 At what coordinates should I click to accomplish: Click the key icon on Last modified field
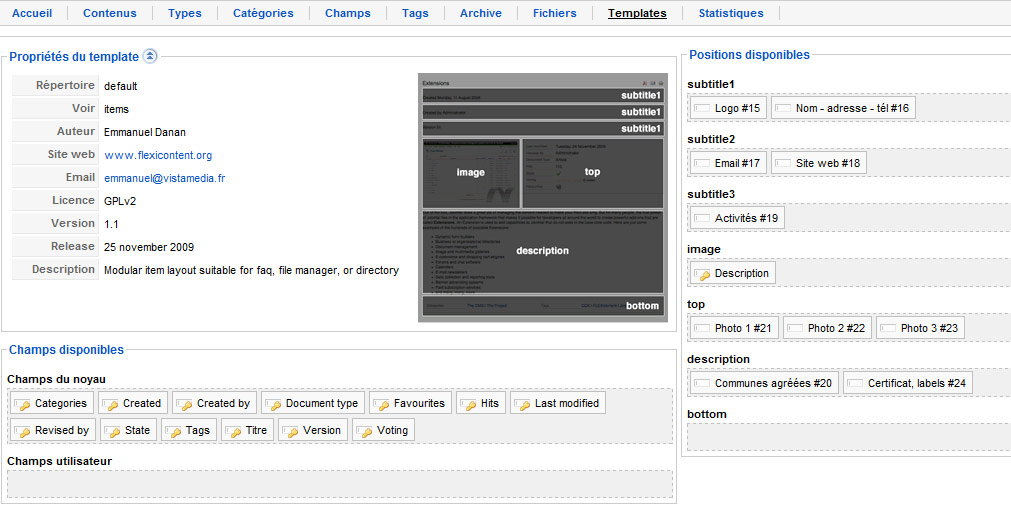point(524,404)
